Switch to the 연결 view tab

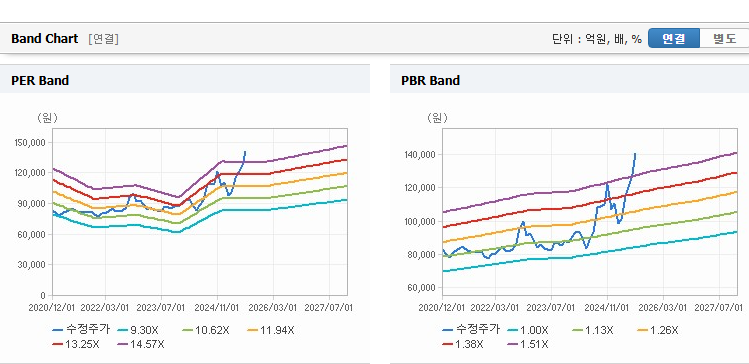tap(674, 39)
